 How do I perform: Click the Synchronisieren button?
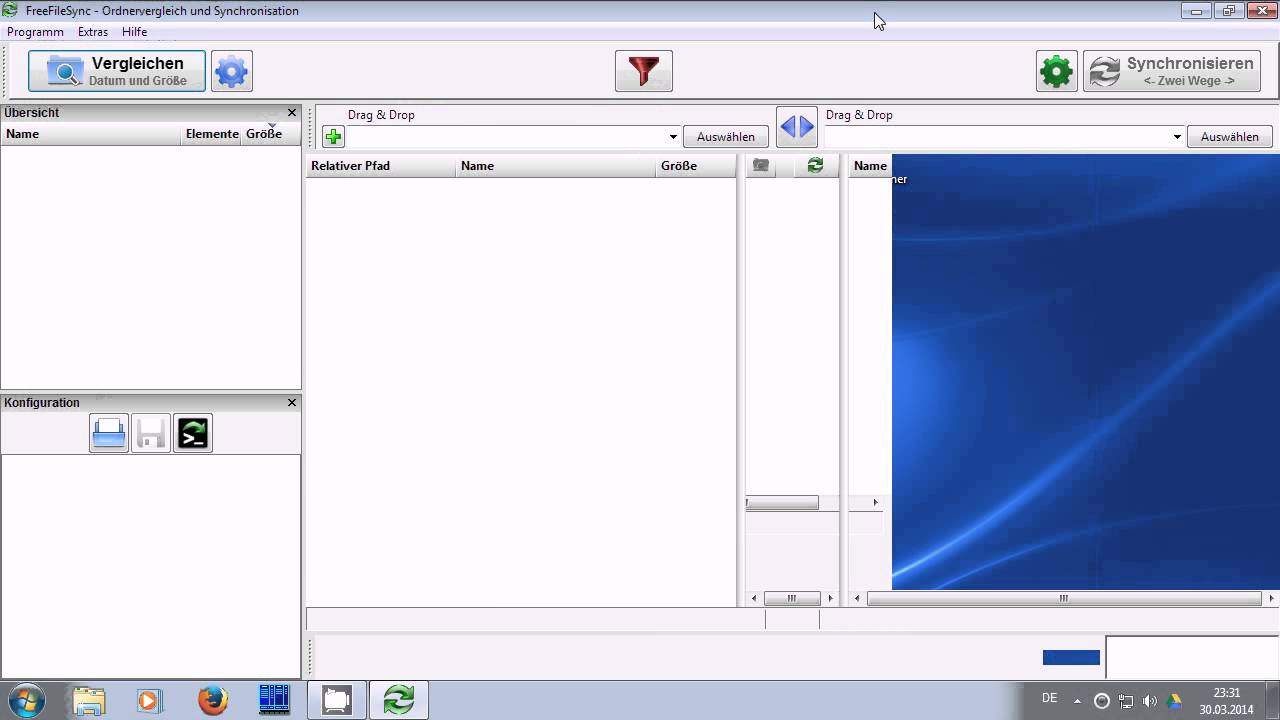(1172, 71)
